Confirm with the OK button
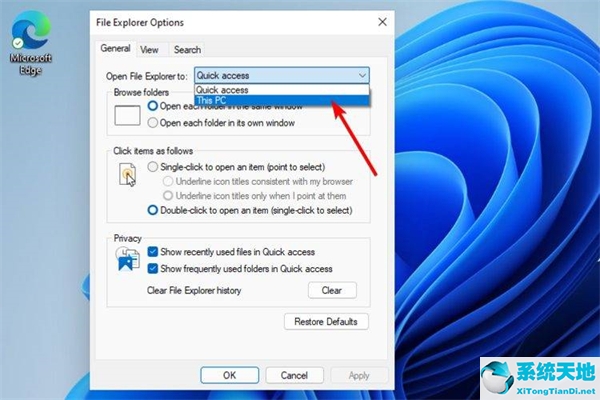600x400 pixels. coord(230,375)
